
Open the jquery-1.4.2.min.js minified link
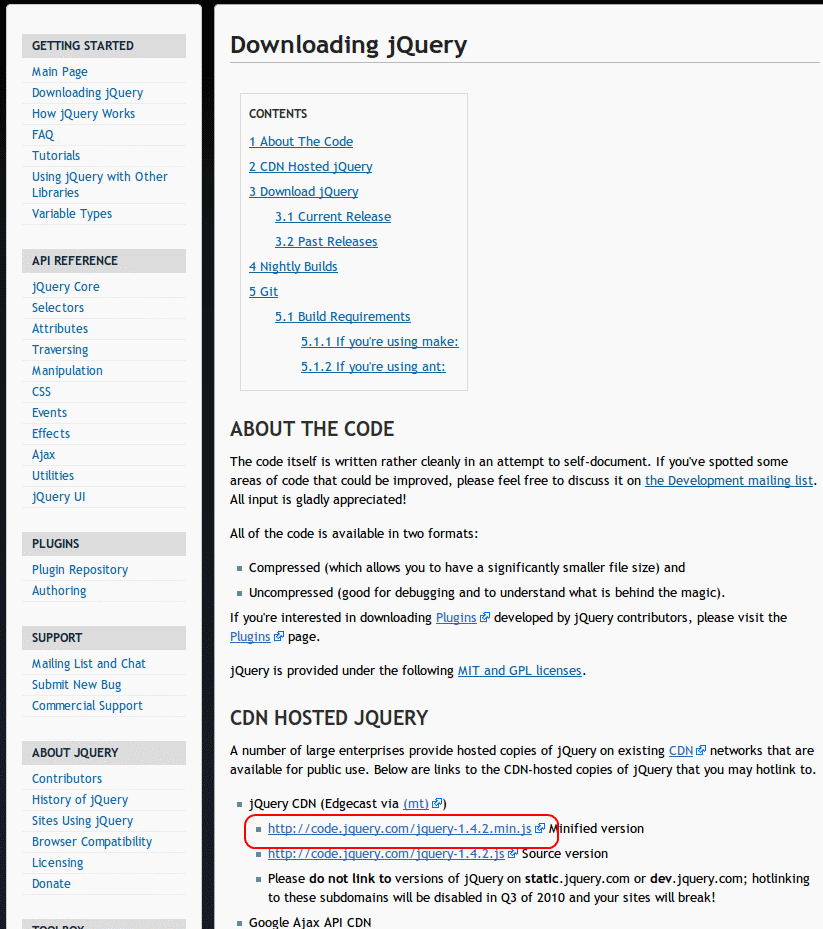(x=400, y=829)
